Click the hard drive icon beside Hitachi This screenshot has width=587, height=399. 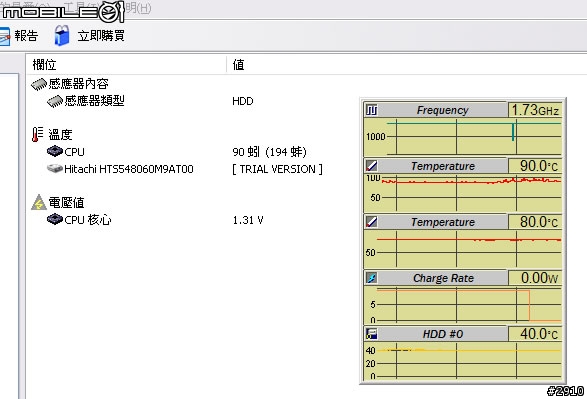point(55,168)
